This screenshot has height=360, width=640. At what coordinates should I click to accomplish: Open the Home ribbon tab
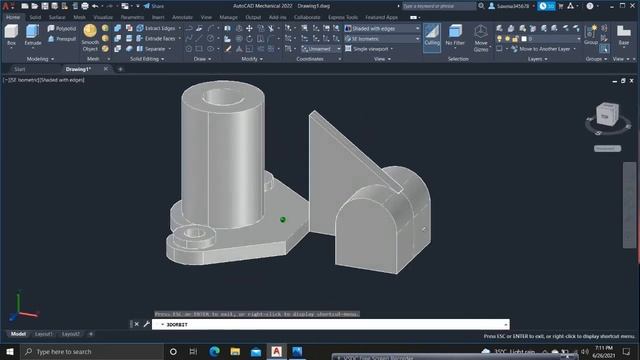click(x=13, y=17)
